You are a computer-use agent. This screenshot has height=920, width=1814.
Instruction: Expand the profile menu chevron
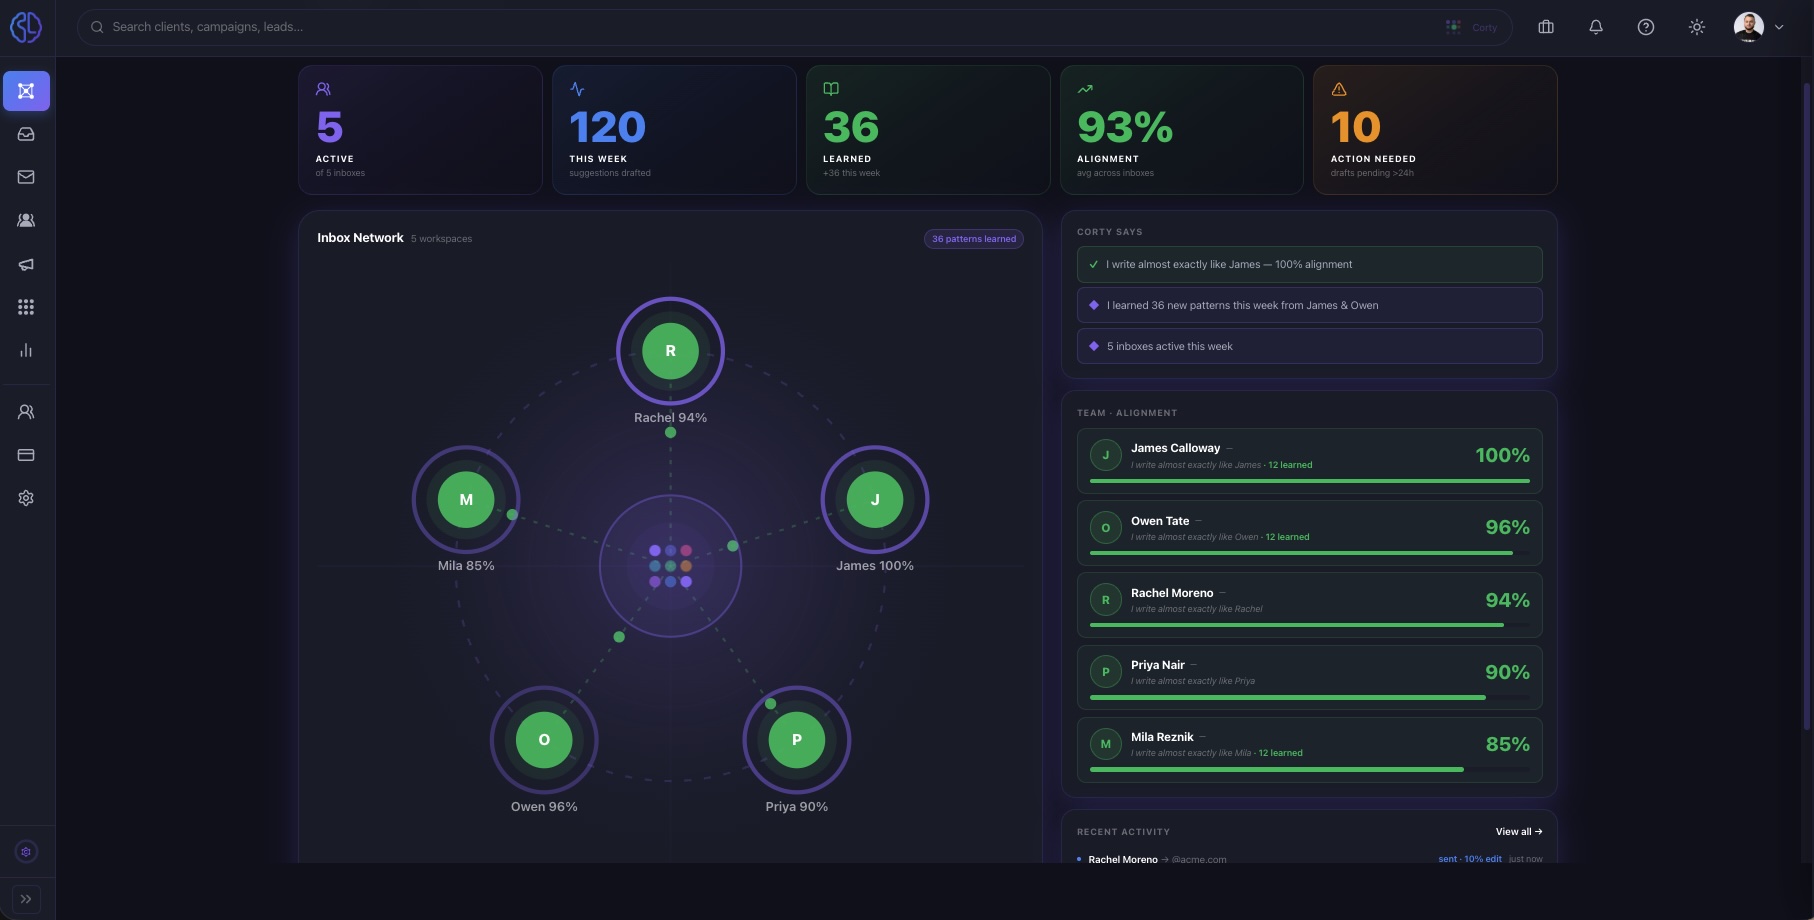coord(1779,28)
